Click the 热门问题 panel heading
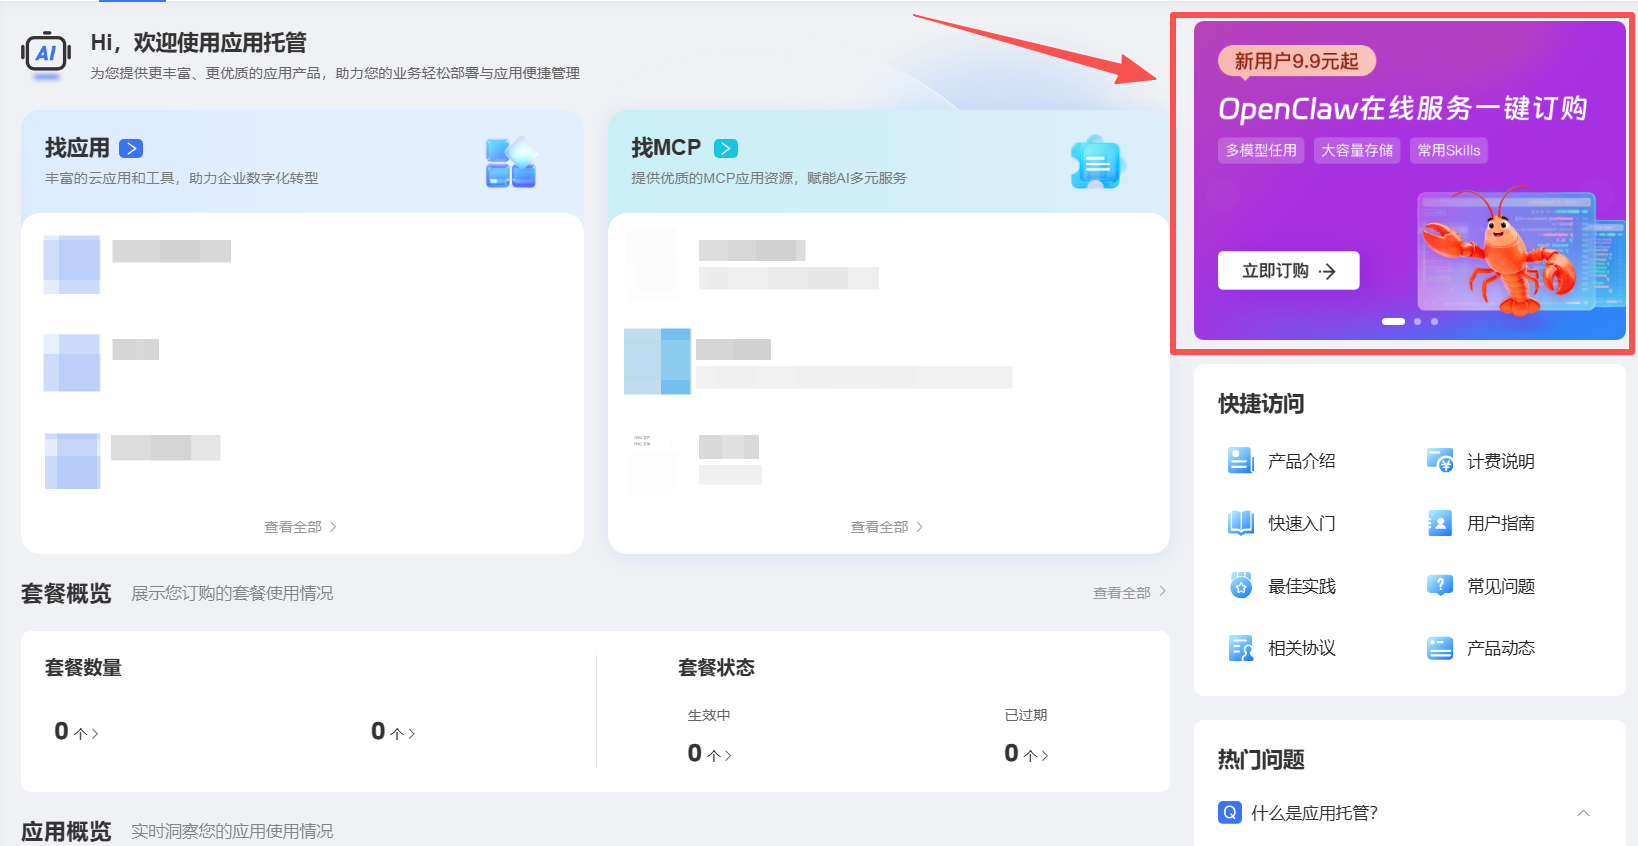 [1261, 760]
